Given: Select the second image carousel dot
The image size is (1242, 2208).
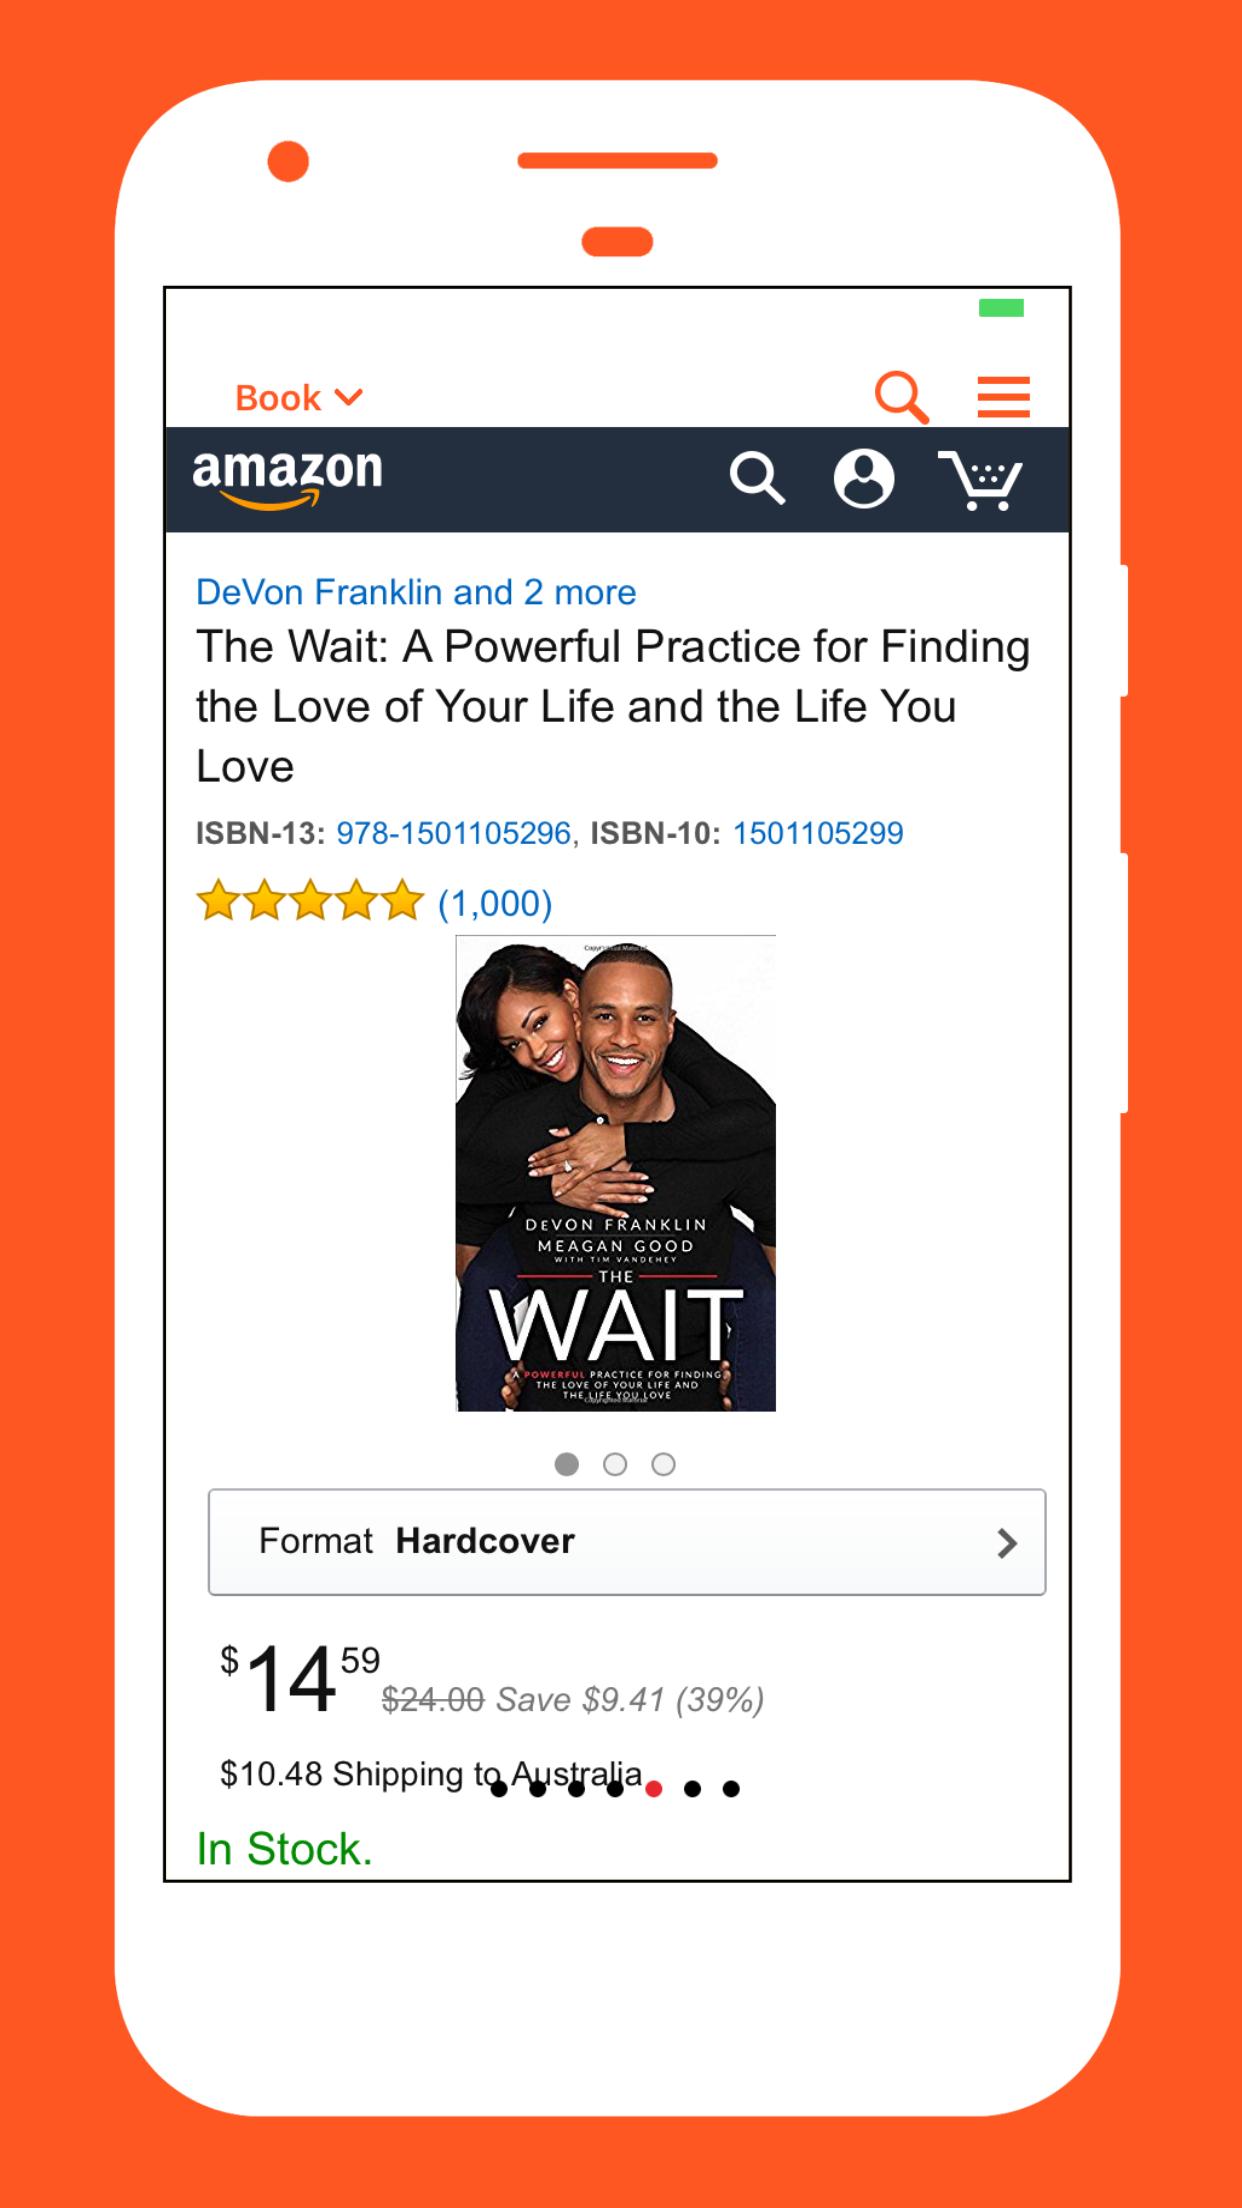Looking at the screenshot, I should [x=615, y=1464].
